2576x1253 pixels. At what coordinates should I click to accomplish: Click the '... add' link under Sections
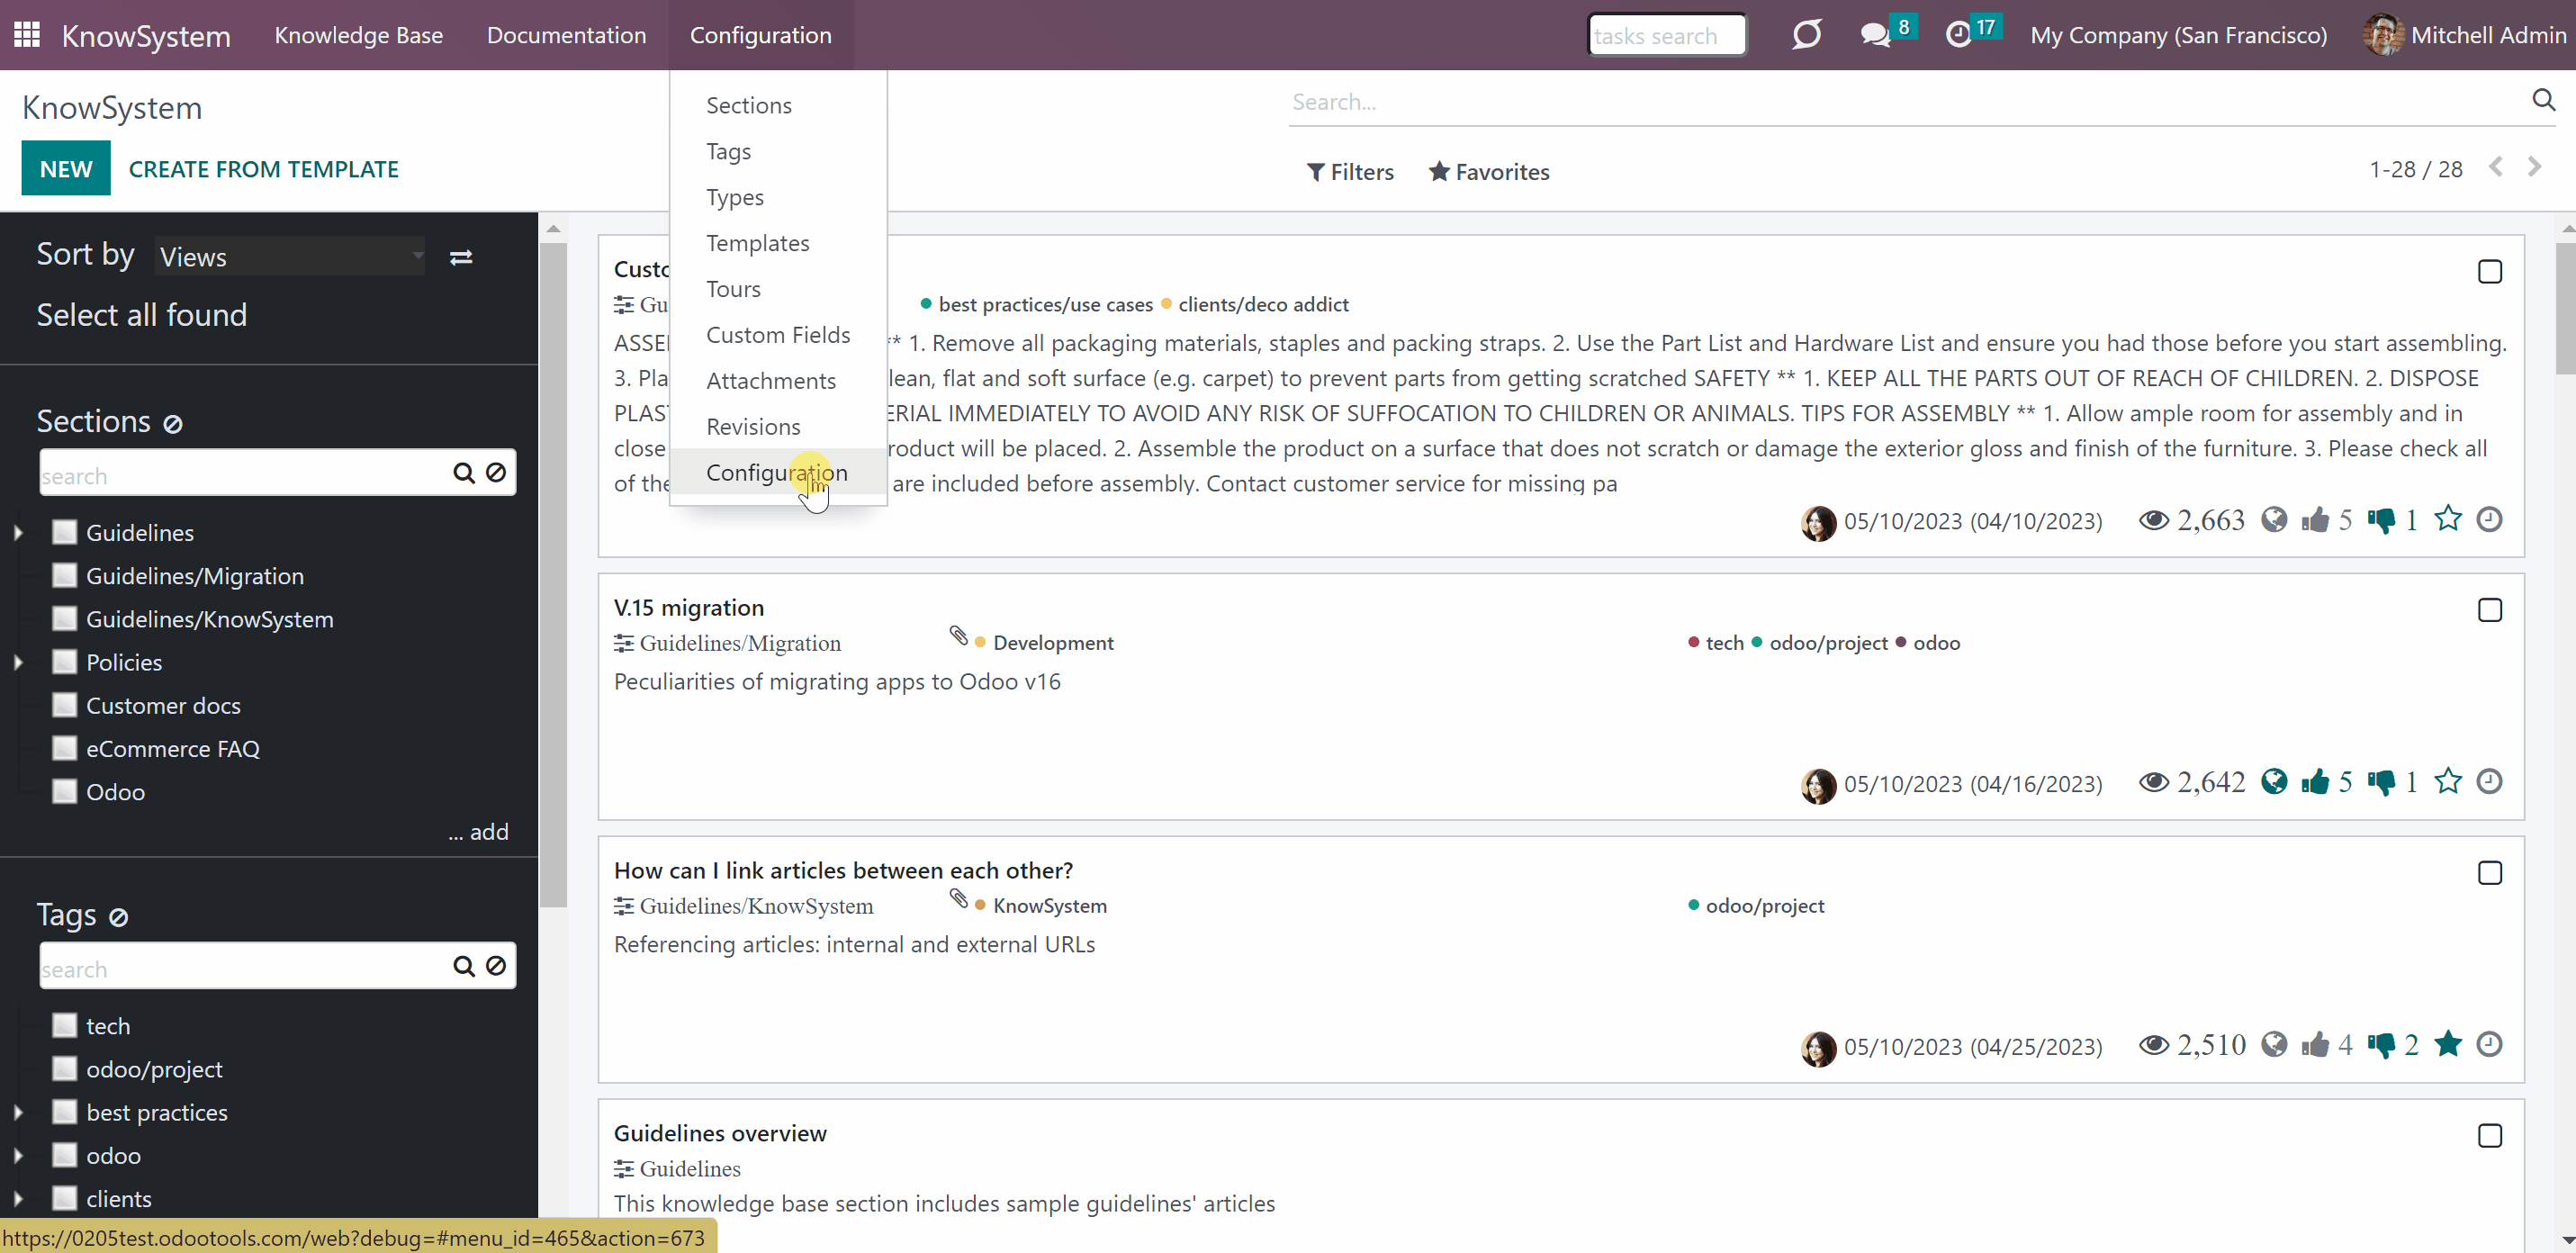[x=478, y=832]
